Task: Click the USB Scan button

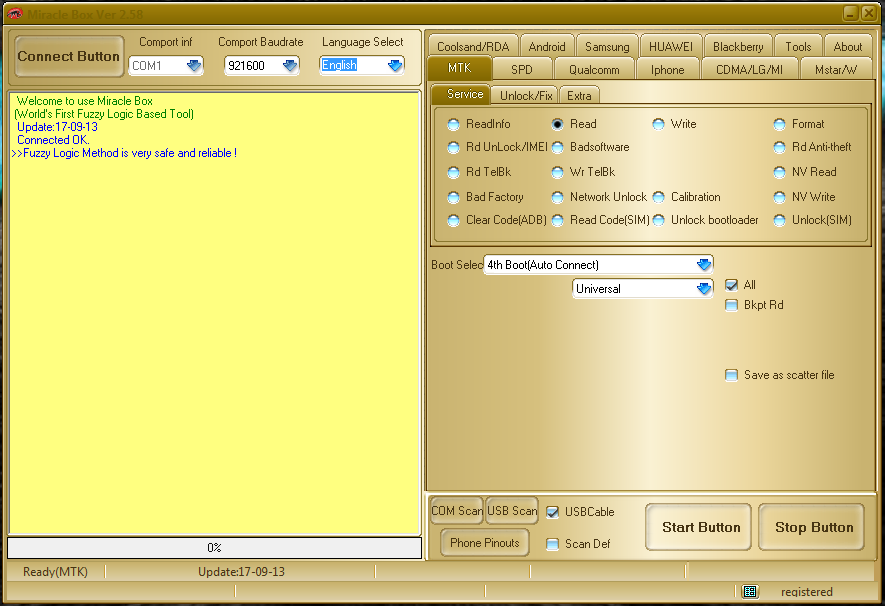Action: pyautogui.click(x=512, y=511)
